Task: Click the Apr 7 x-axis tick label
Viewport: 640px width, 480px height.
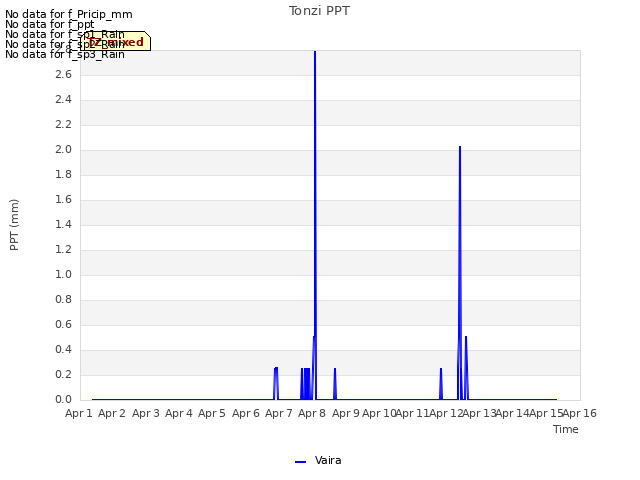Action: pyautogui.click(x=279, y=413)
